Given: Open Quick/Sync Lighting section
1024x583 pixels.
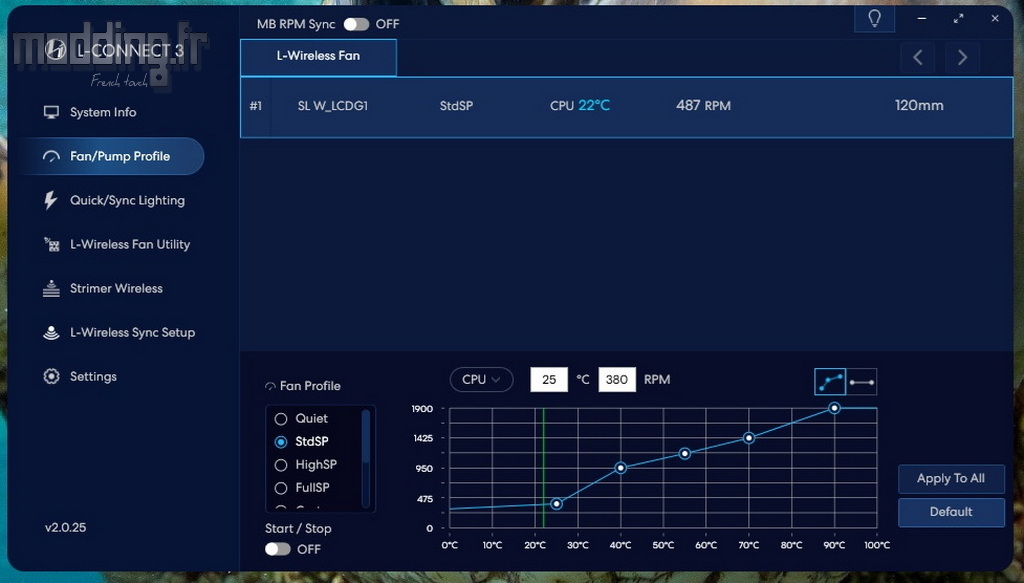Looking at the screenshot, I should point(127,200).
